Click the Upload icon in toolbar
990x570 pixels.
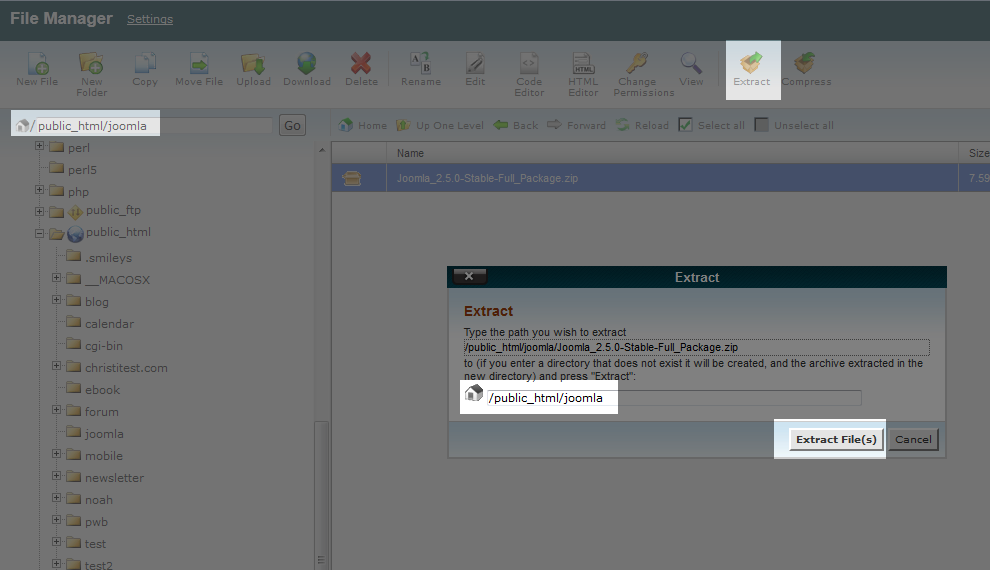(253, 66)
